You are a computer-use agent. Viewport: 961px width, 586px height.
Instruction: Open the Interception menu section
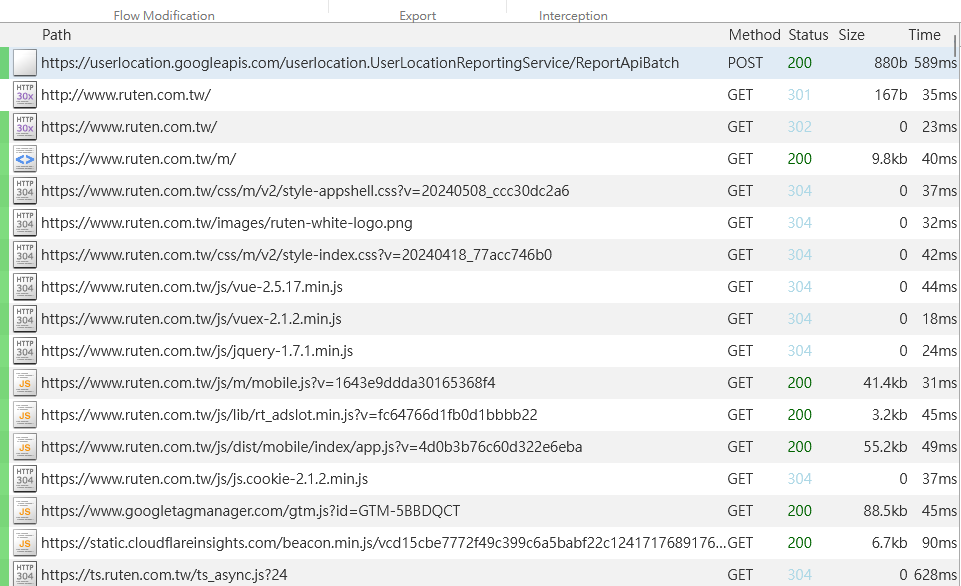pyautogui.click(x=573, y=15)
